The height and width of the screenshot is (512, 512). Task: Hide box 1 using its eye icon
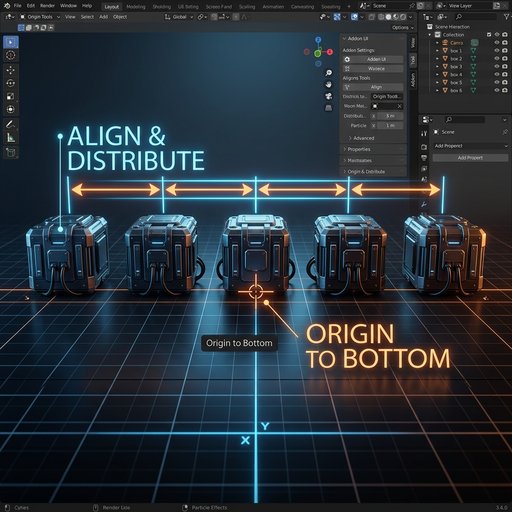497,50
